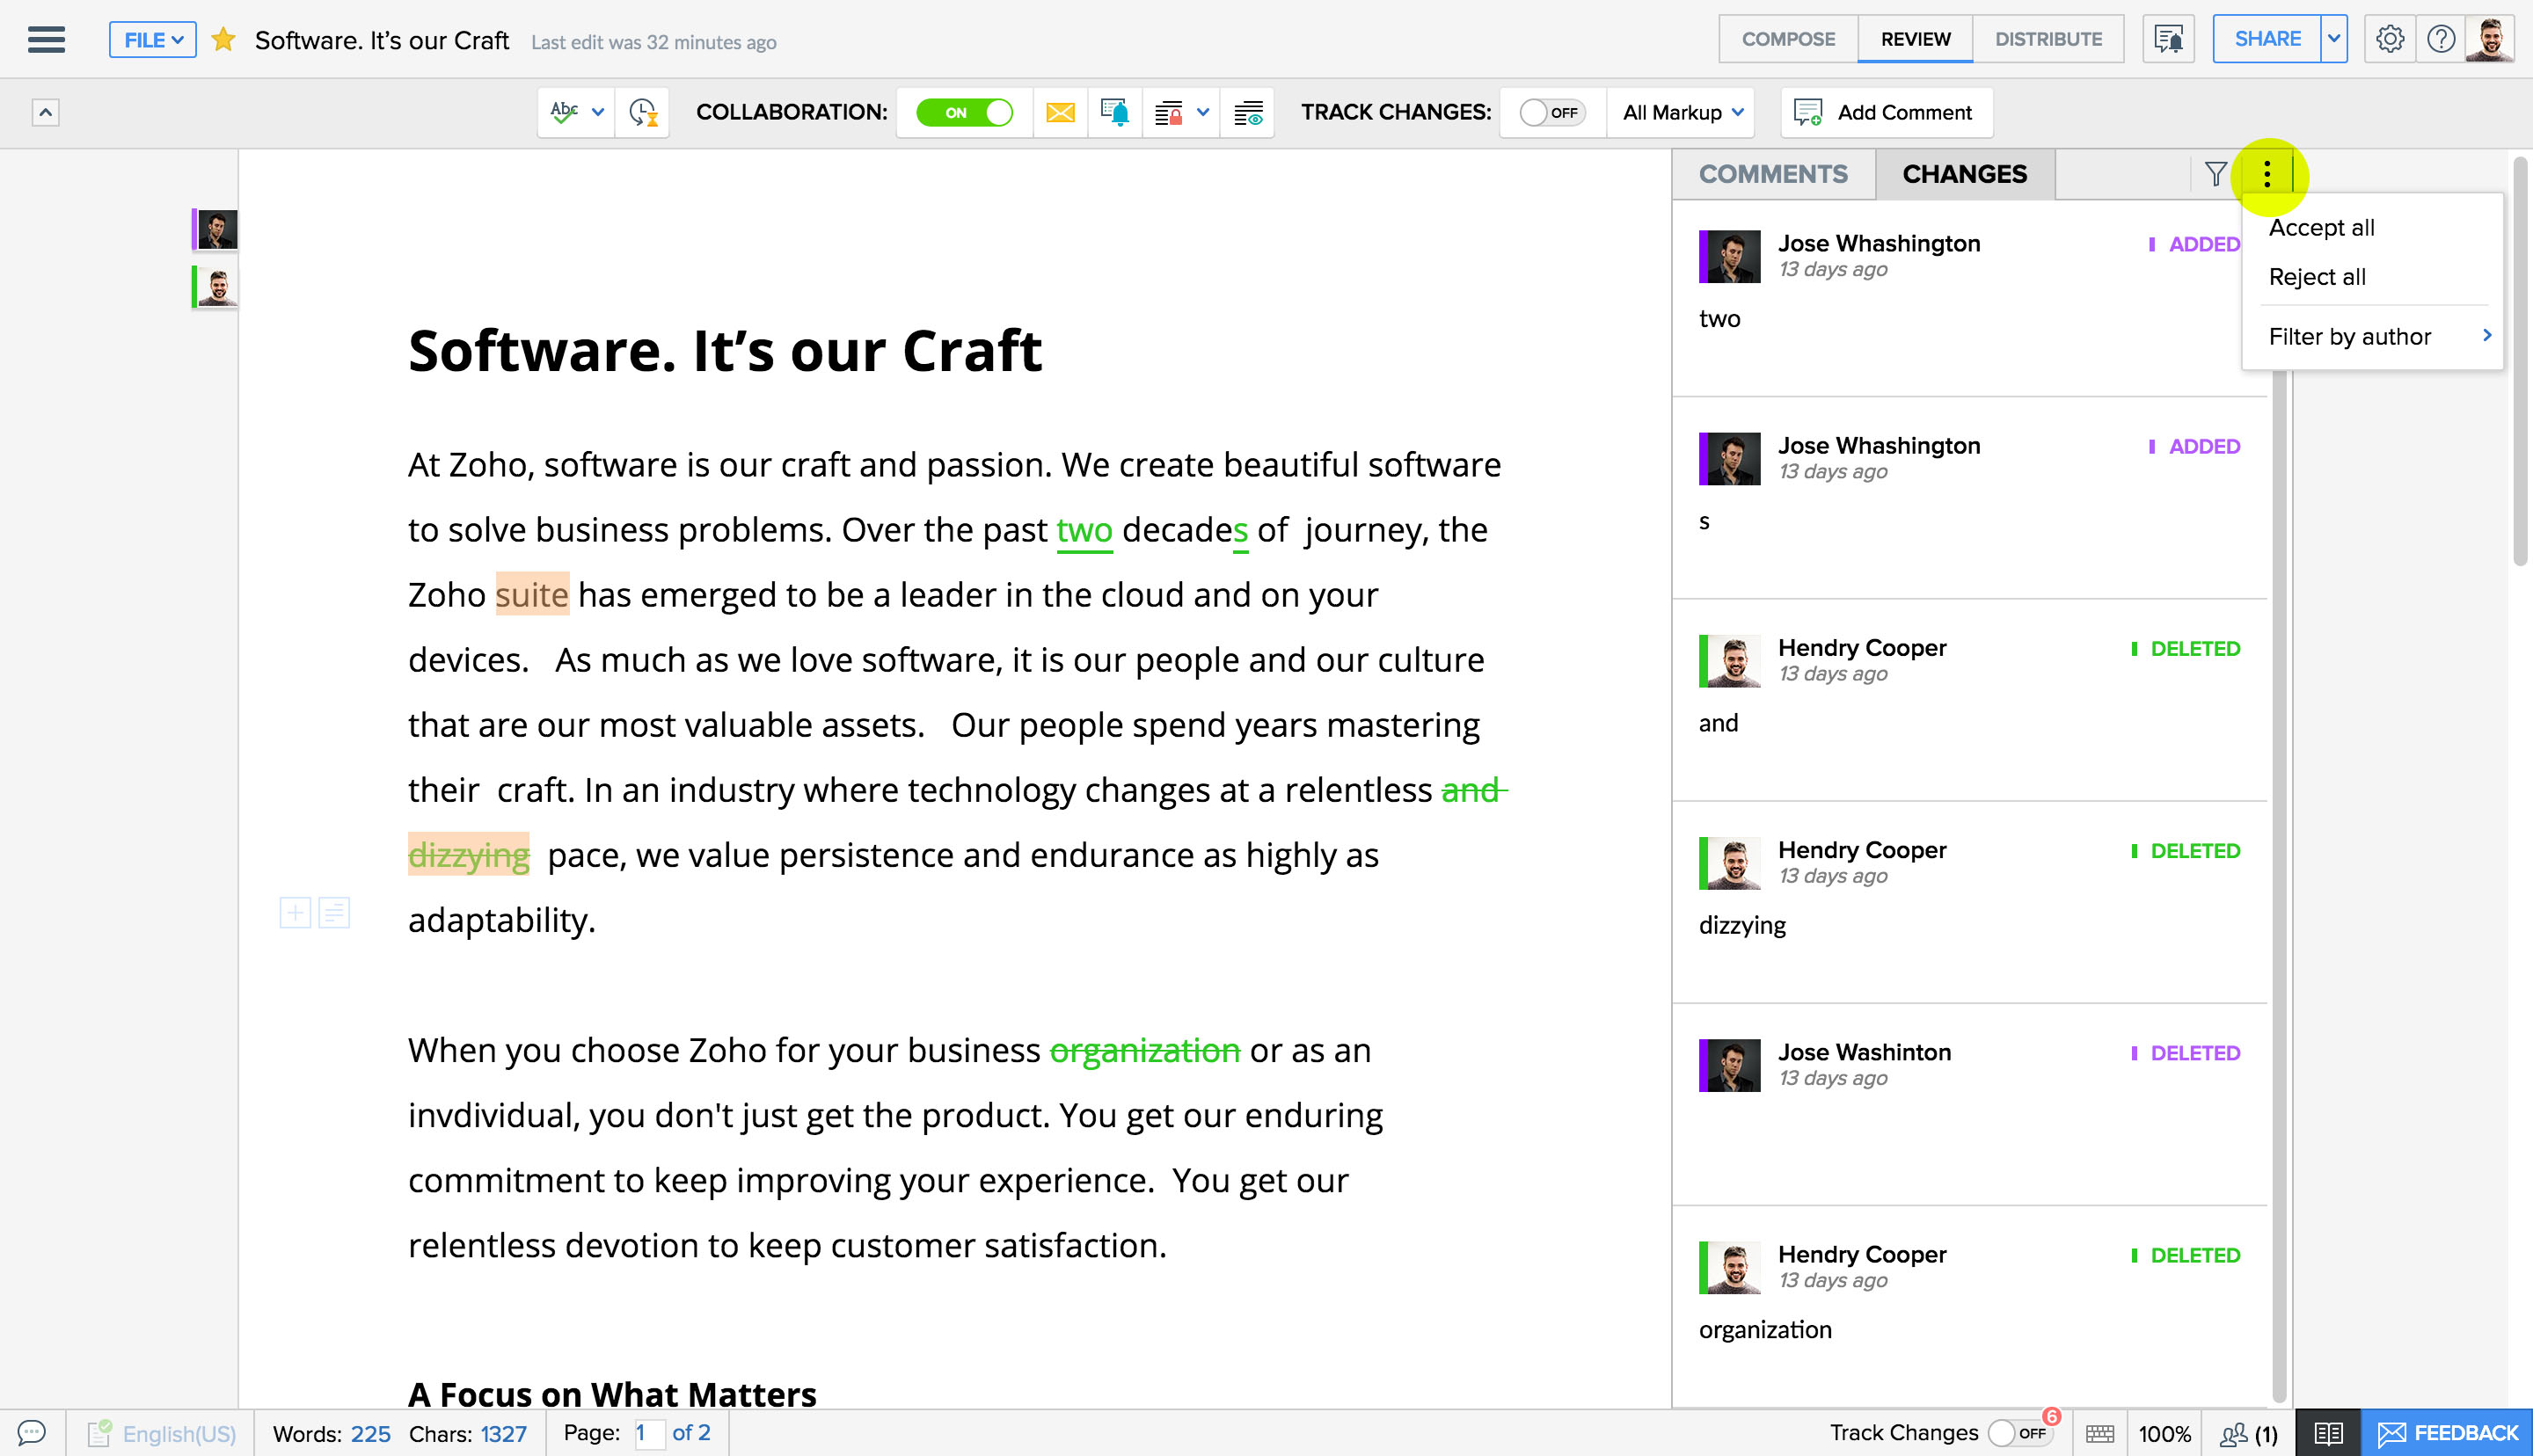Click the favorite star icon

point(223,40)
